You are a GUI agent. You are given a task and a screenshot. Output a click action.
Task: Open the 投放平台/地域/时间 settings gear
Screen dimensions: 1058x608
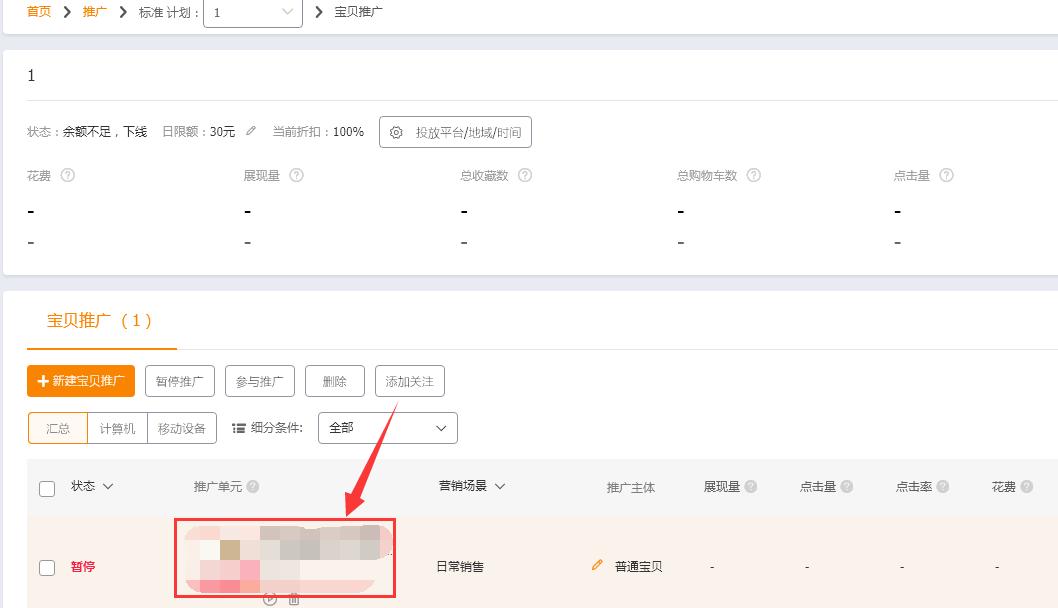(455, 131)
